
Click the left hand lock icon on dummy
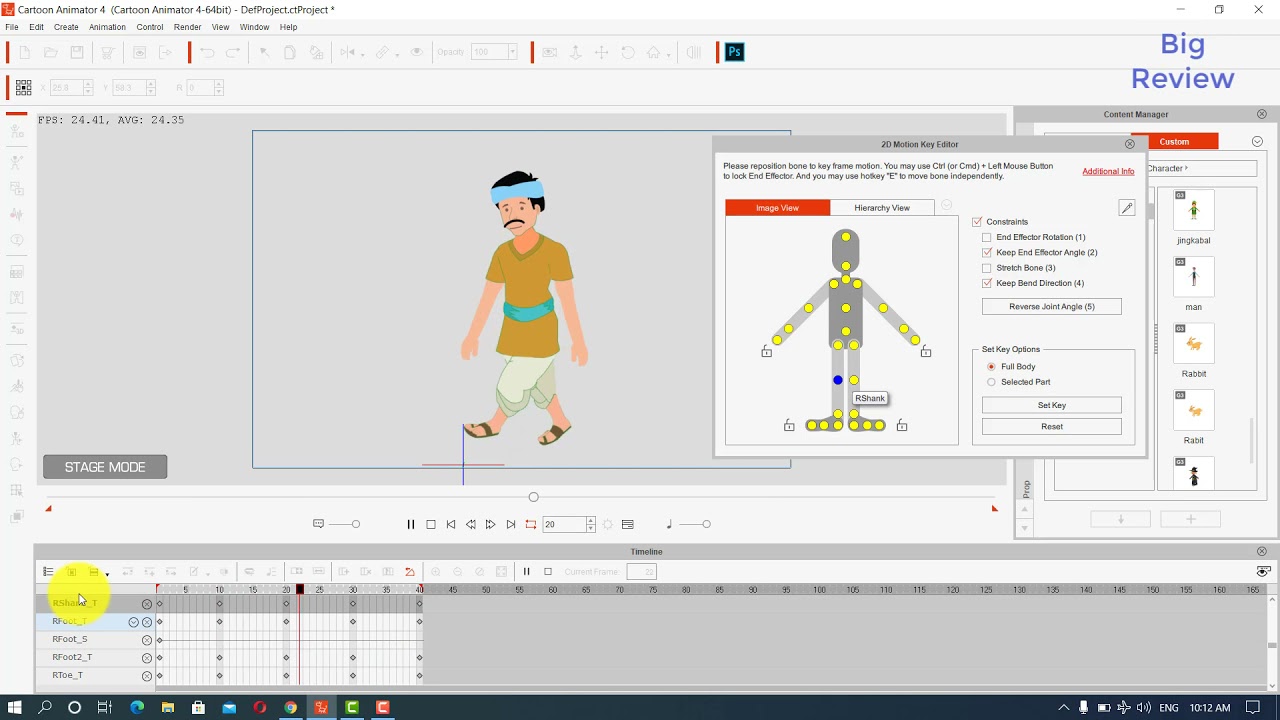coord(766,351)
